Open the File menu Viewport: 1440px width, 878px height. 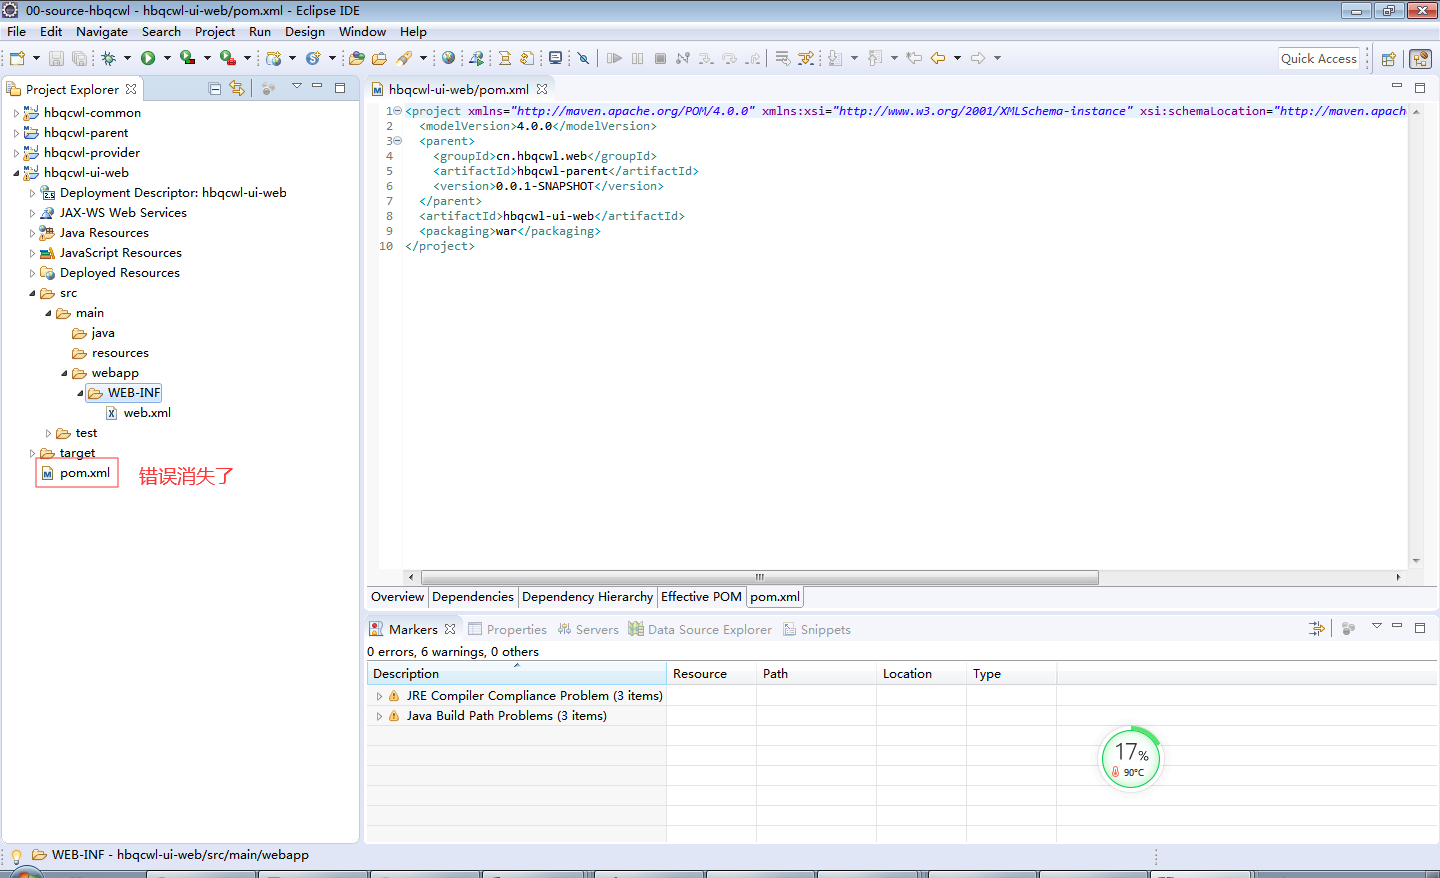tap(16, 31)
